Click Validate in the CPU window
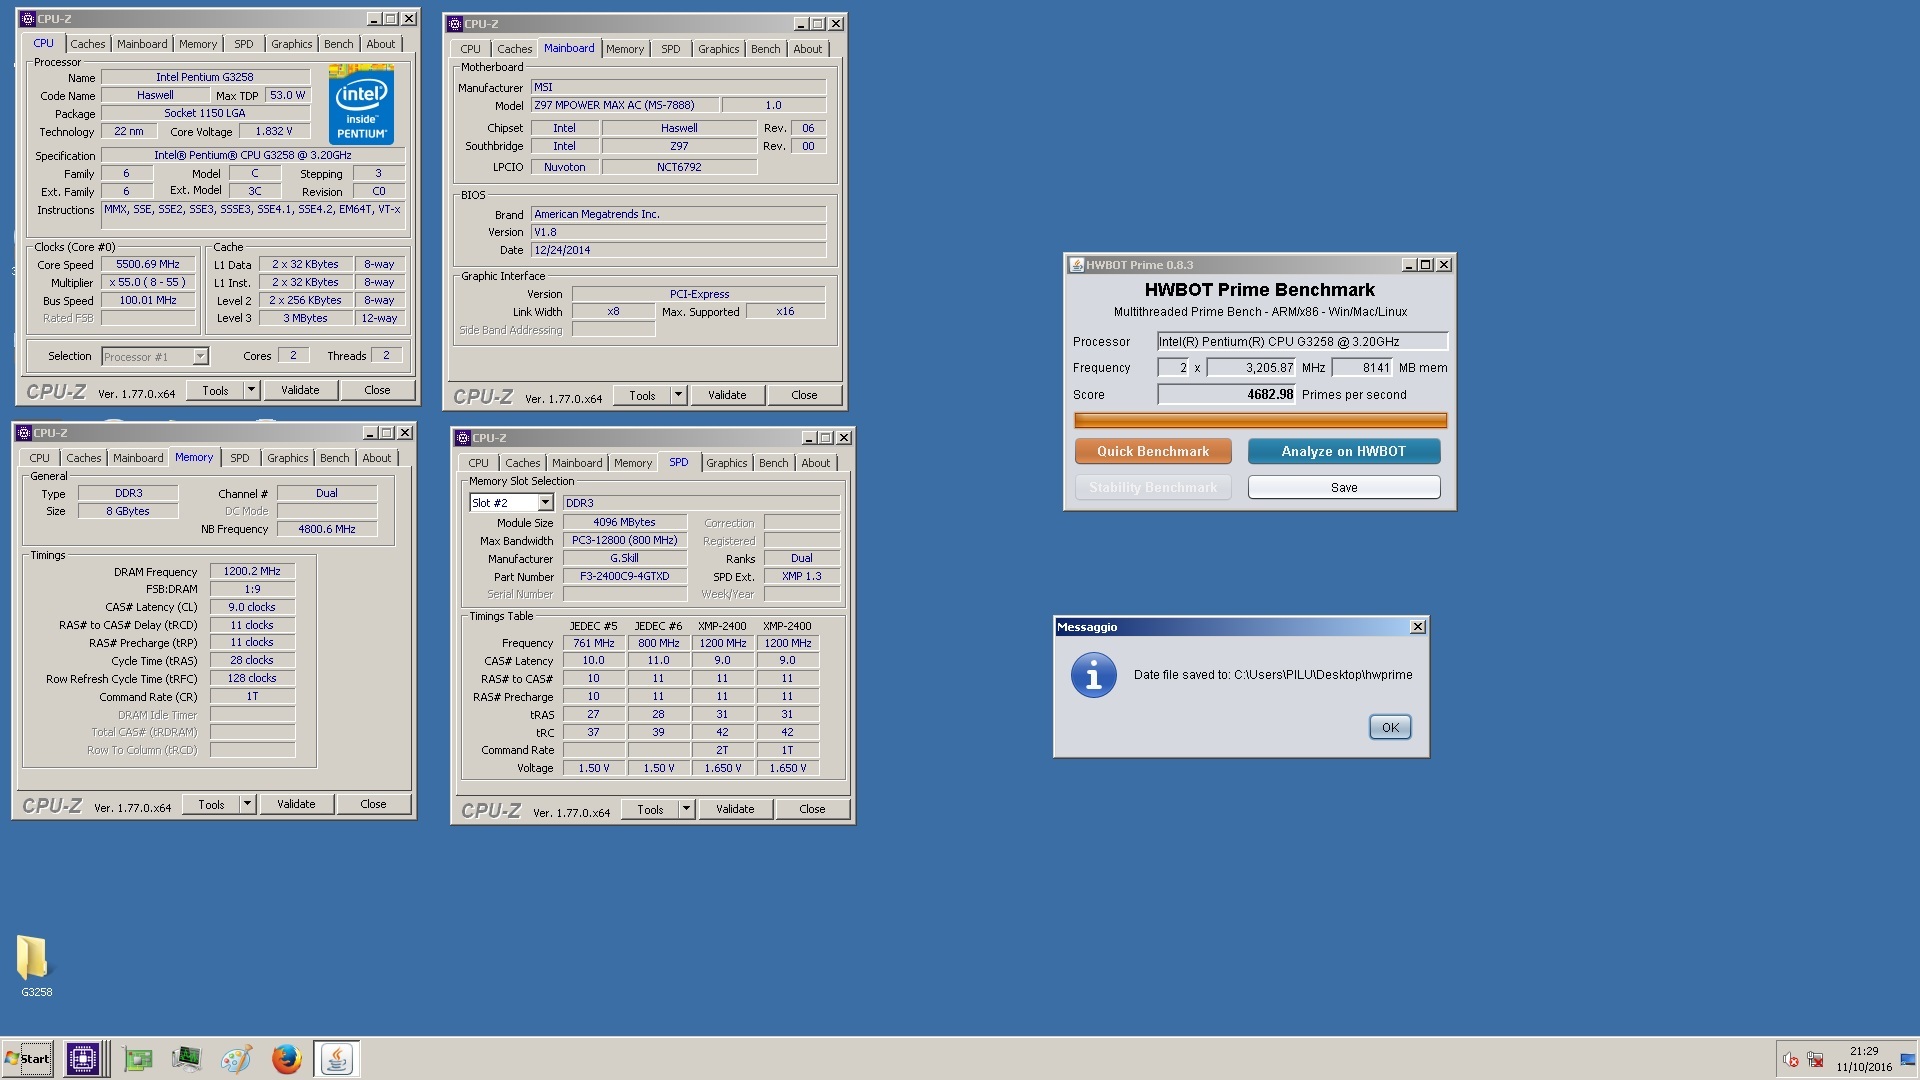 (300, 390)
